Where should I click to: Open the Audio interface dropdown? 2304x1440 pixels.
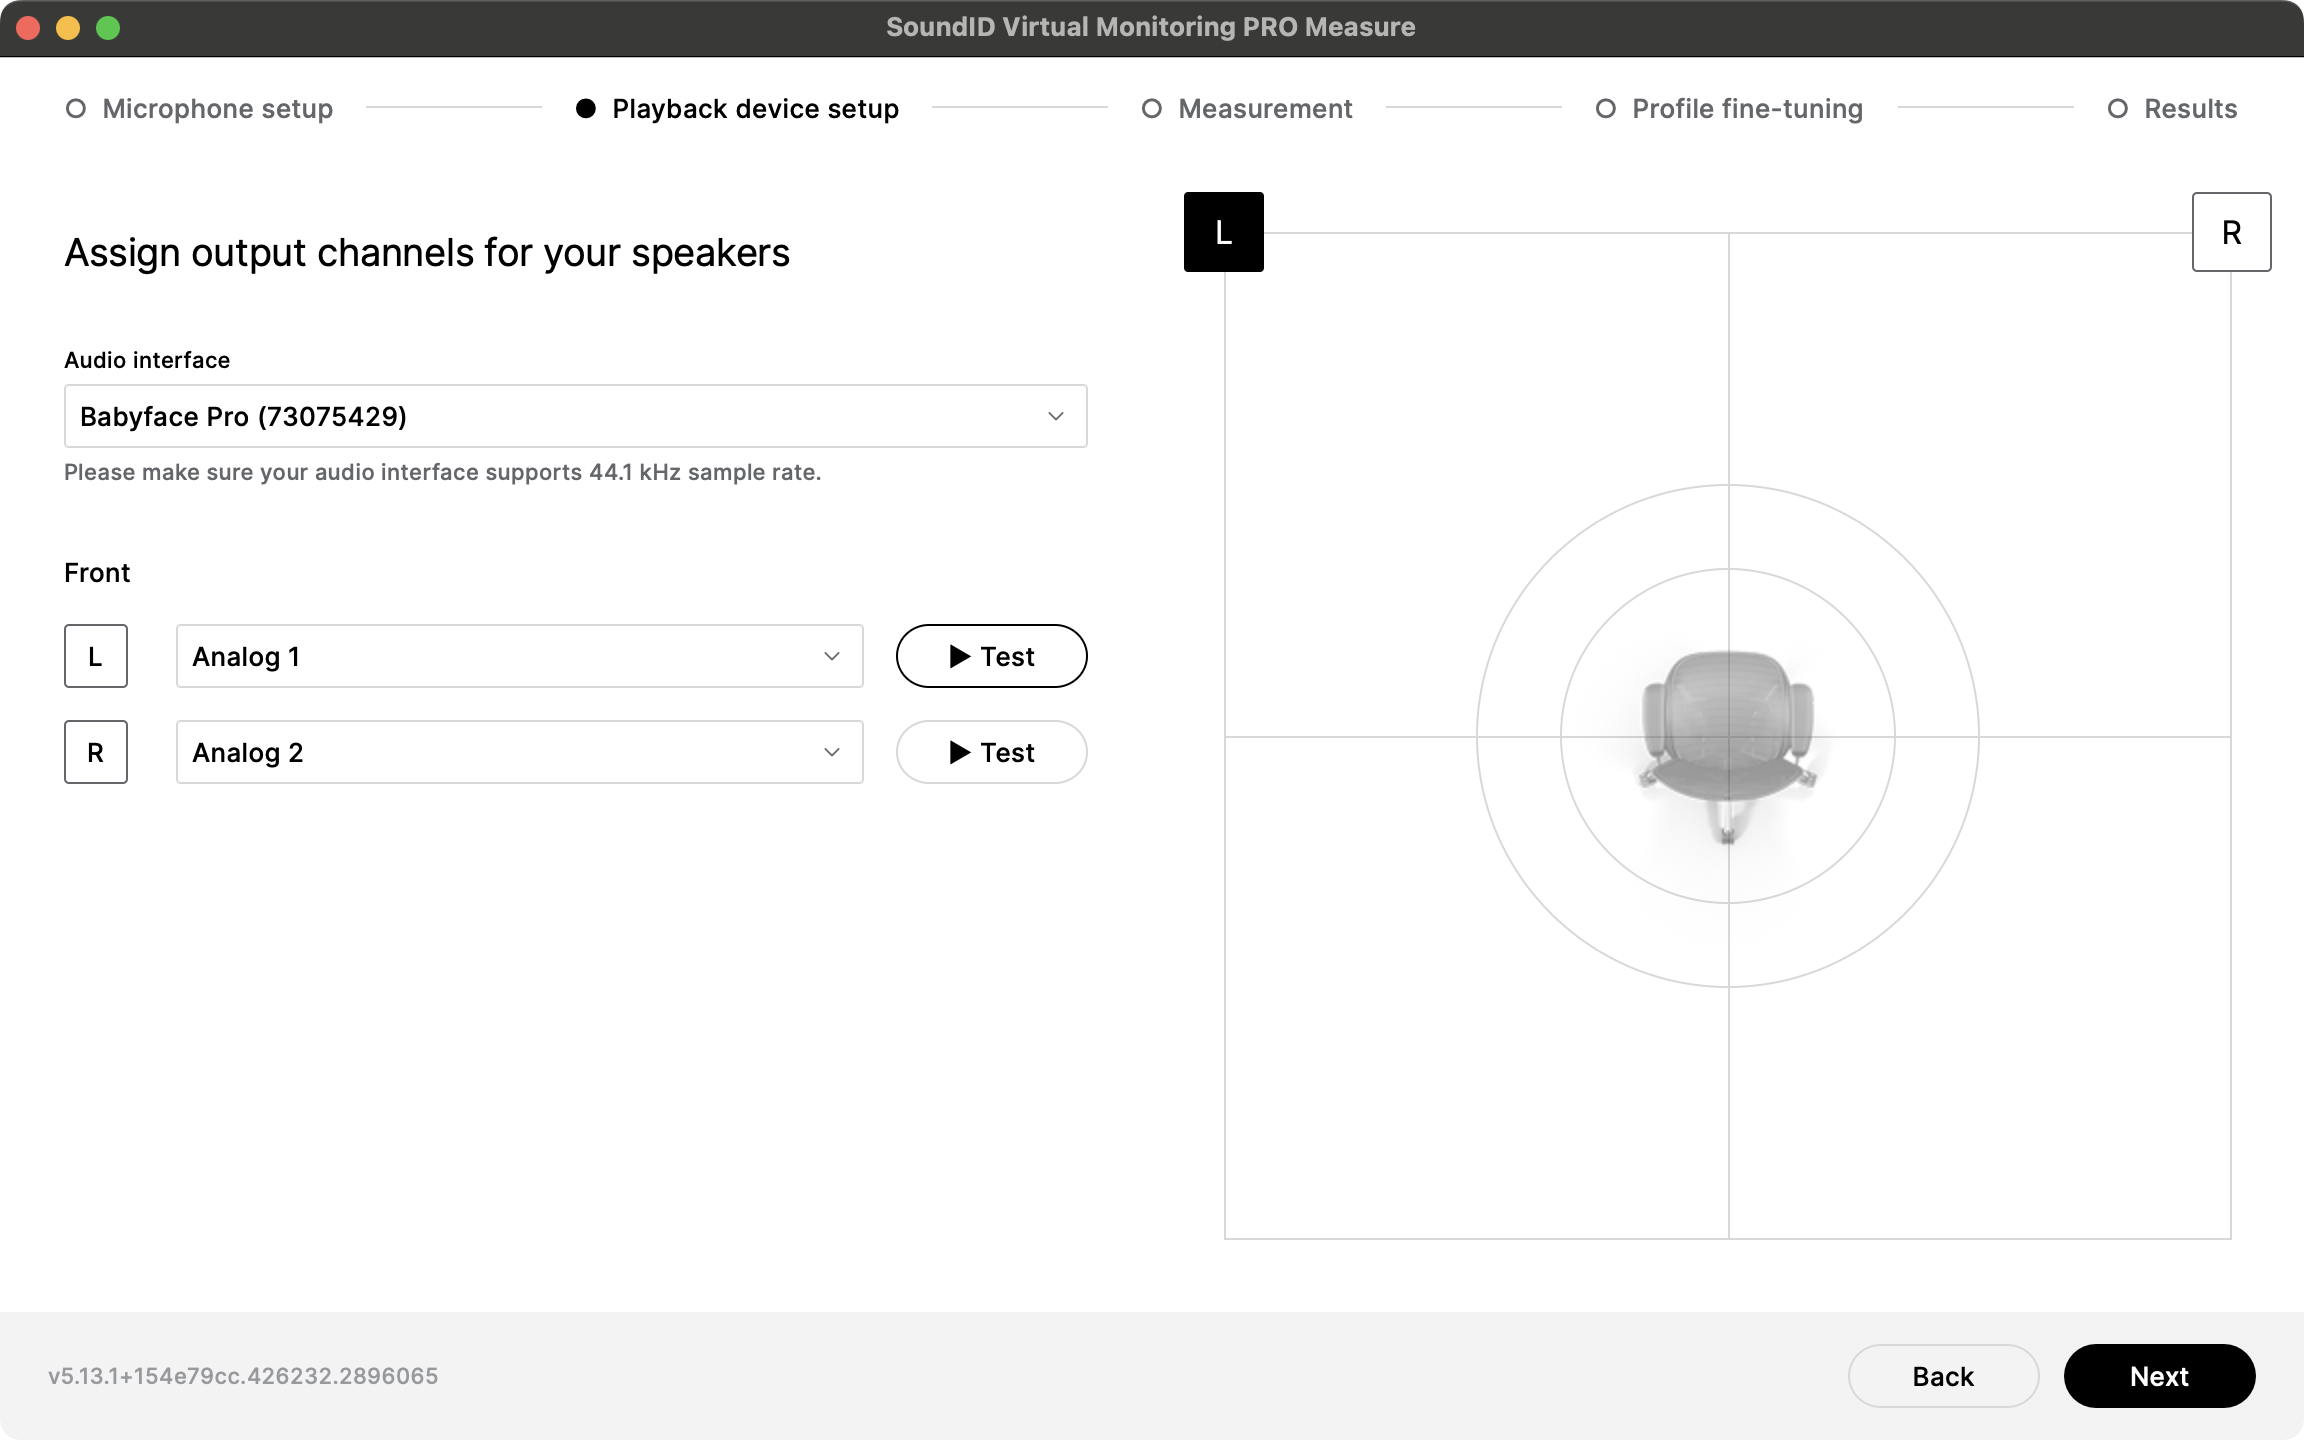click(575, 416)
